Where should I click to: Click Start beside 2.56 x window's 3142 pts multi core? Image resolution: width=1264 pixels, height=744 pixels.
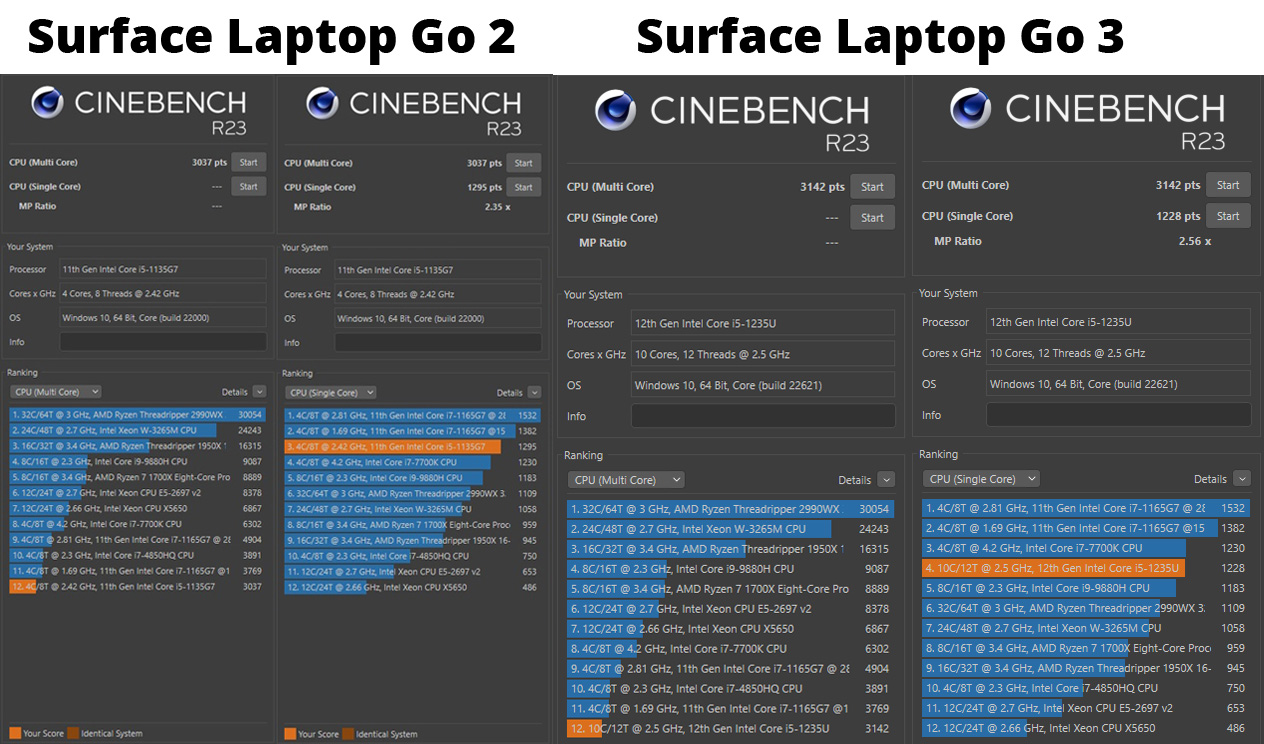pyautogui.click(x=1228, y=185)
